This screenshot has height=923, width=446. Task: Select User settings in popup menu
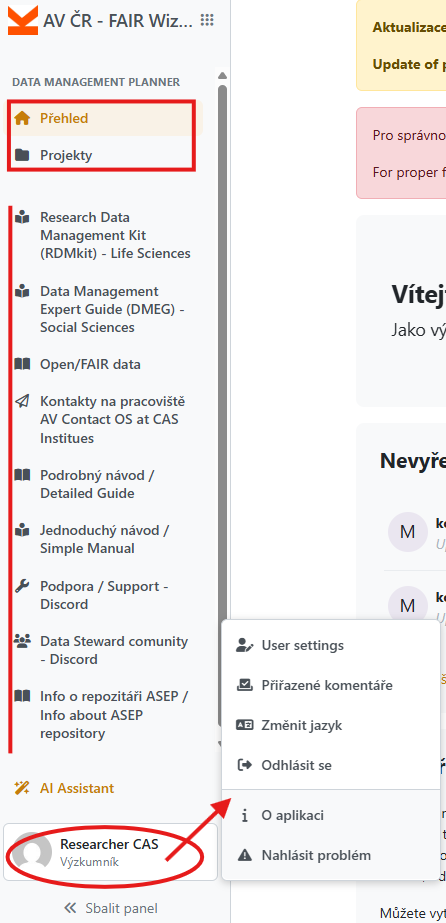click(x=331, y=645)
